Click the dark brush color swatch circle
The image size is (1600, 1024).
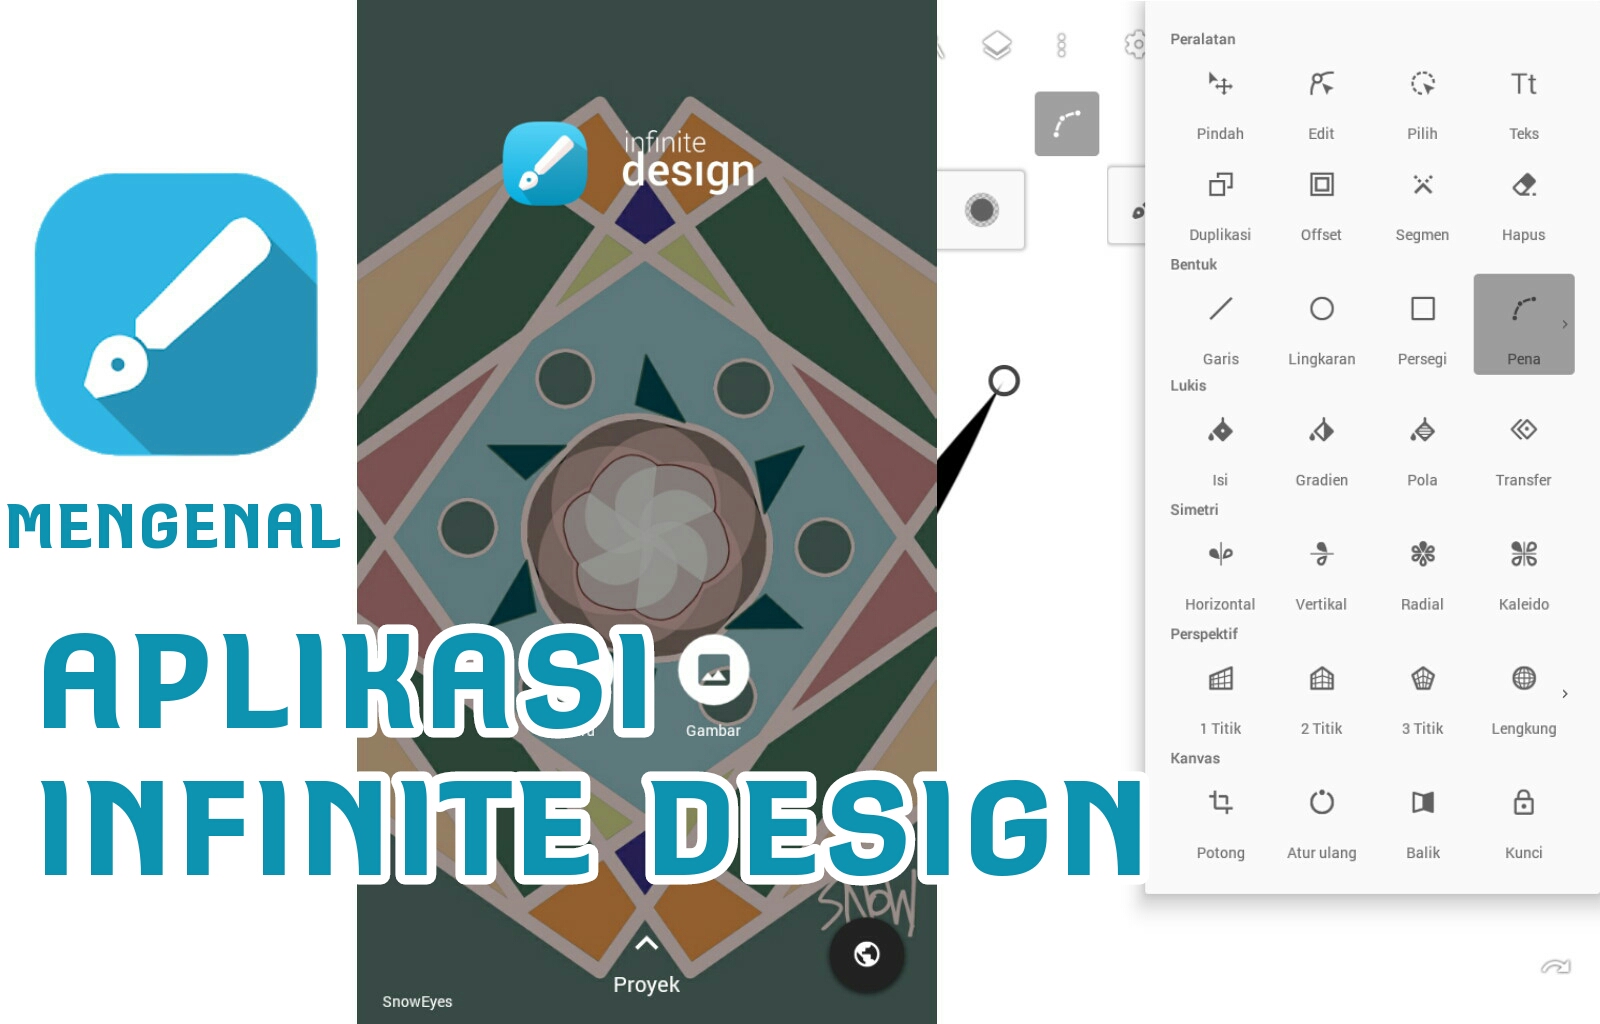(x=984, y=210)
